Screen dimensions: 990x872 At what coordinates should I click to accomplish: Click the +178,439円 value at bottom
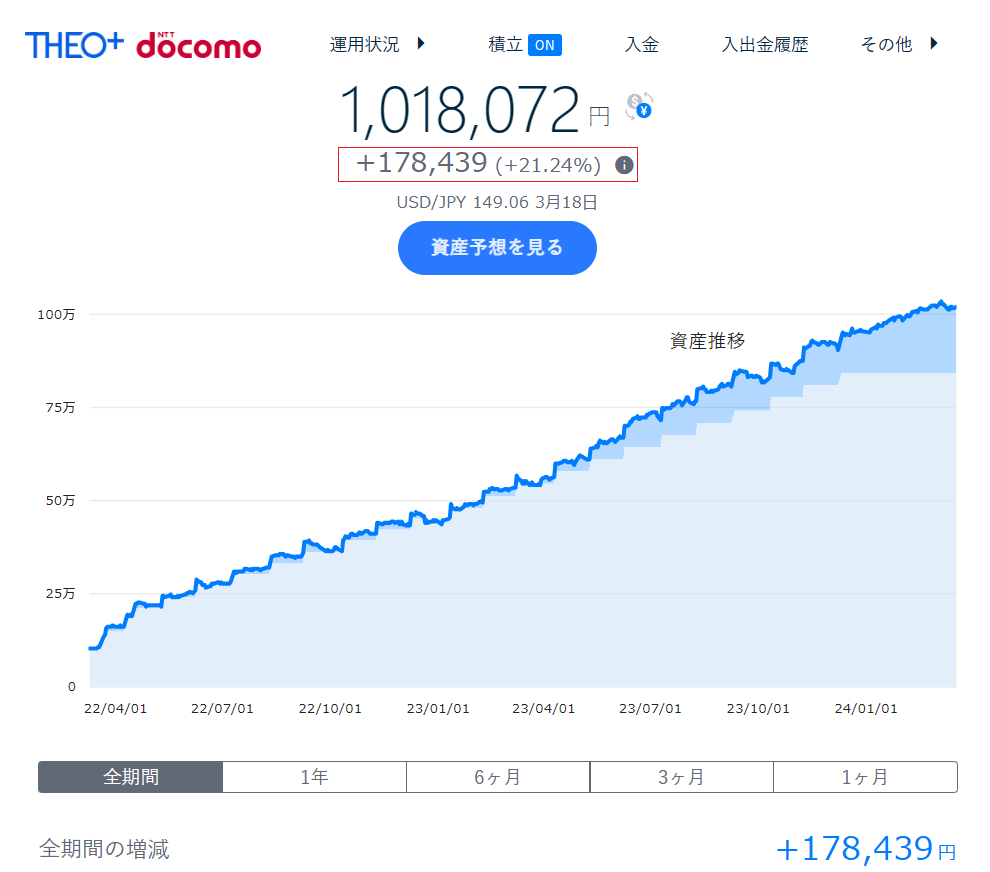pos(866,849)
